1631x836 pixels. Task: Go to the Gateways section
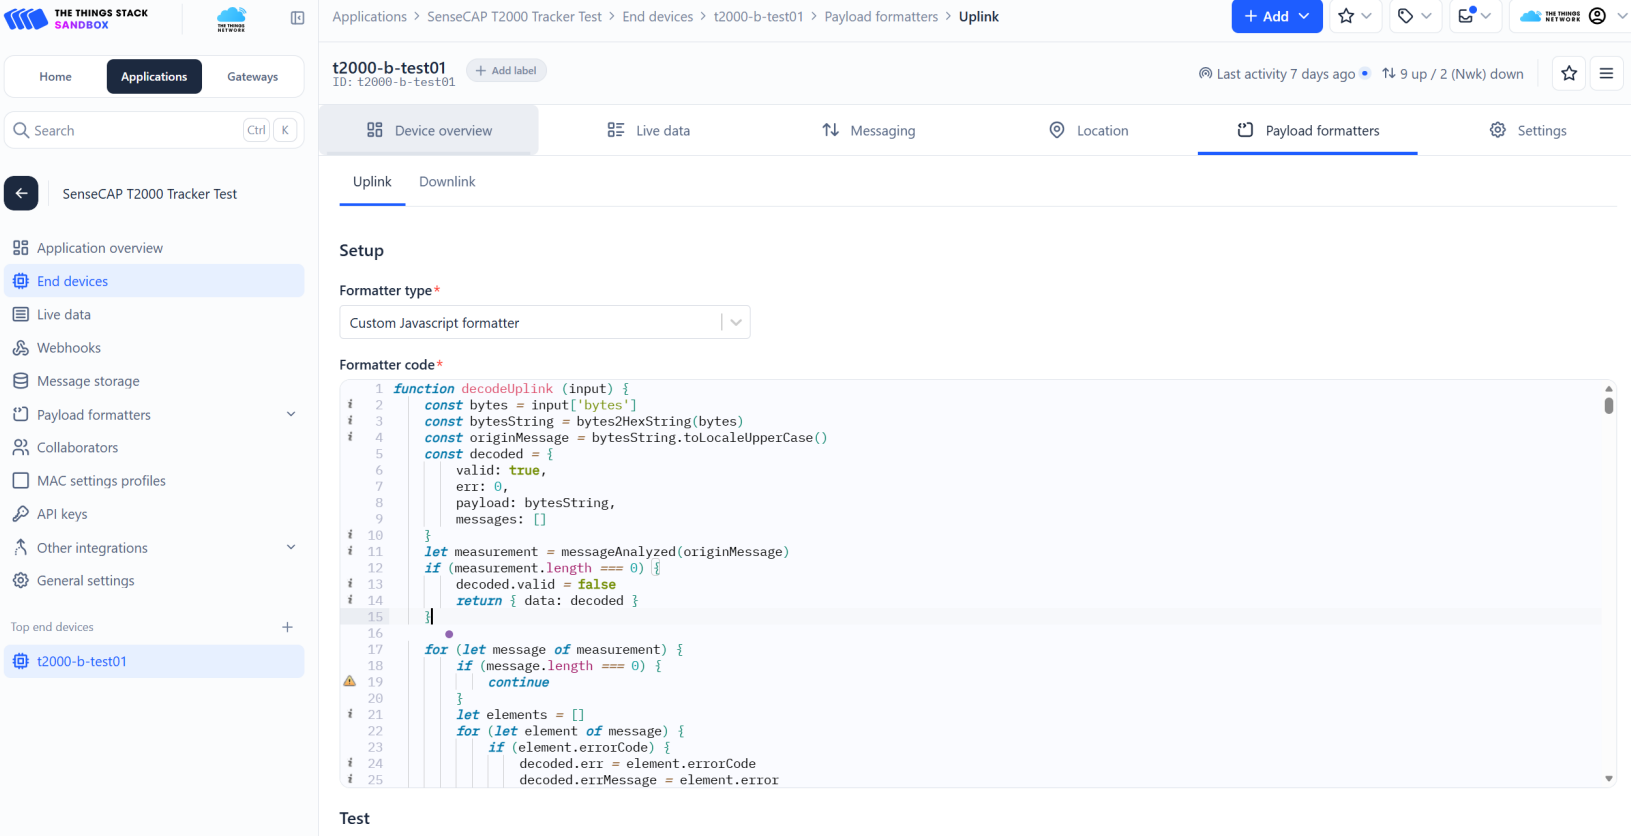pyautogui.click(x=252, y=77)
